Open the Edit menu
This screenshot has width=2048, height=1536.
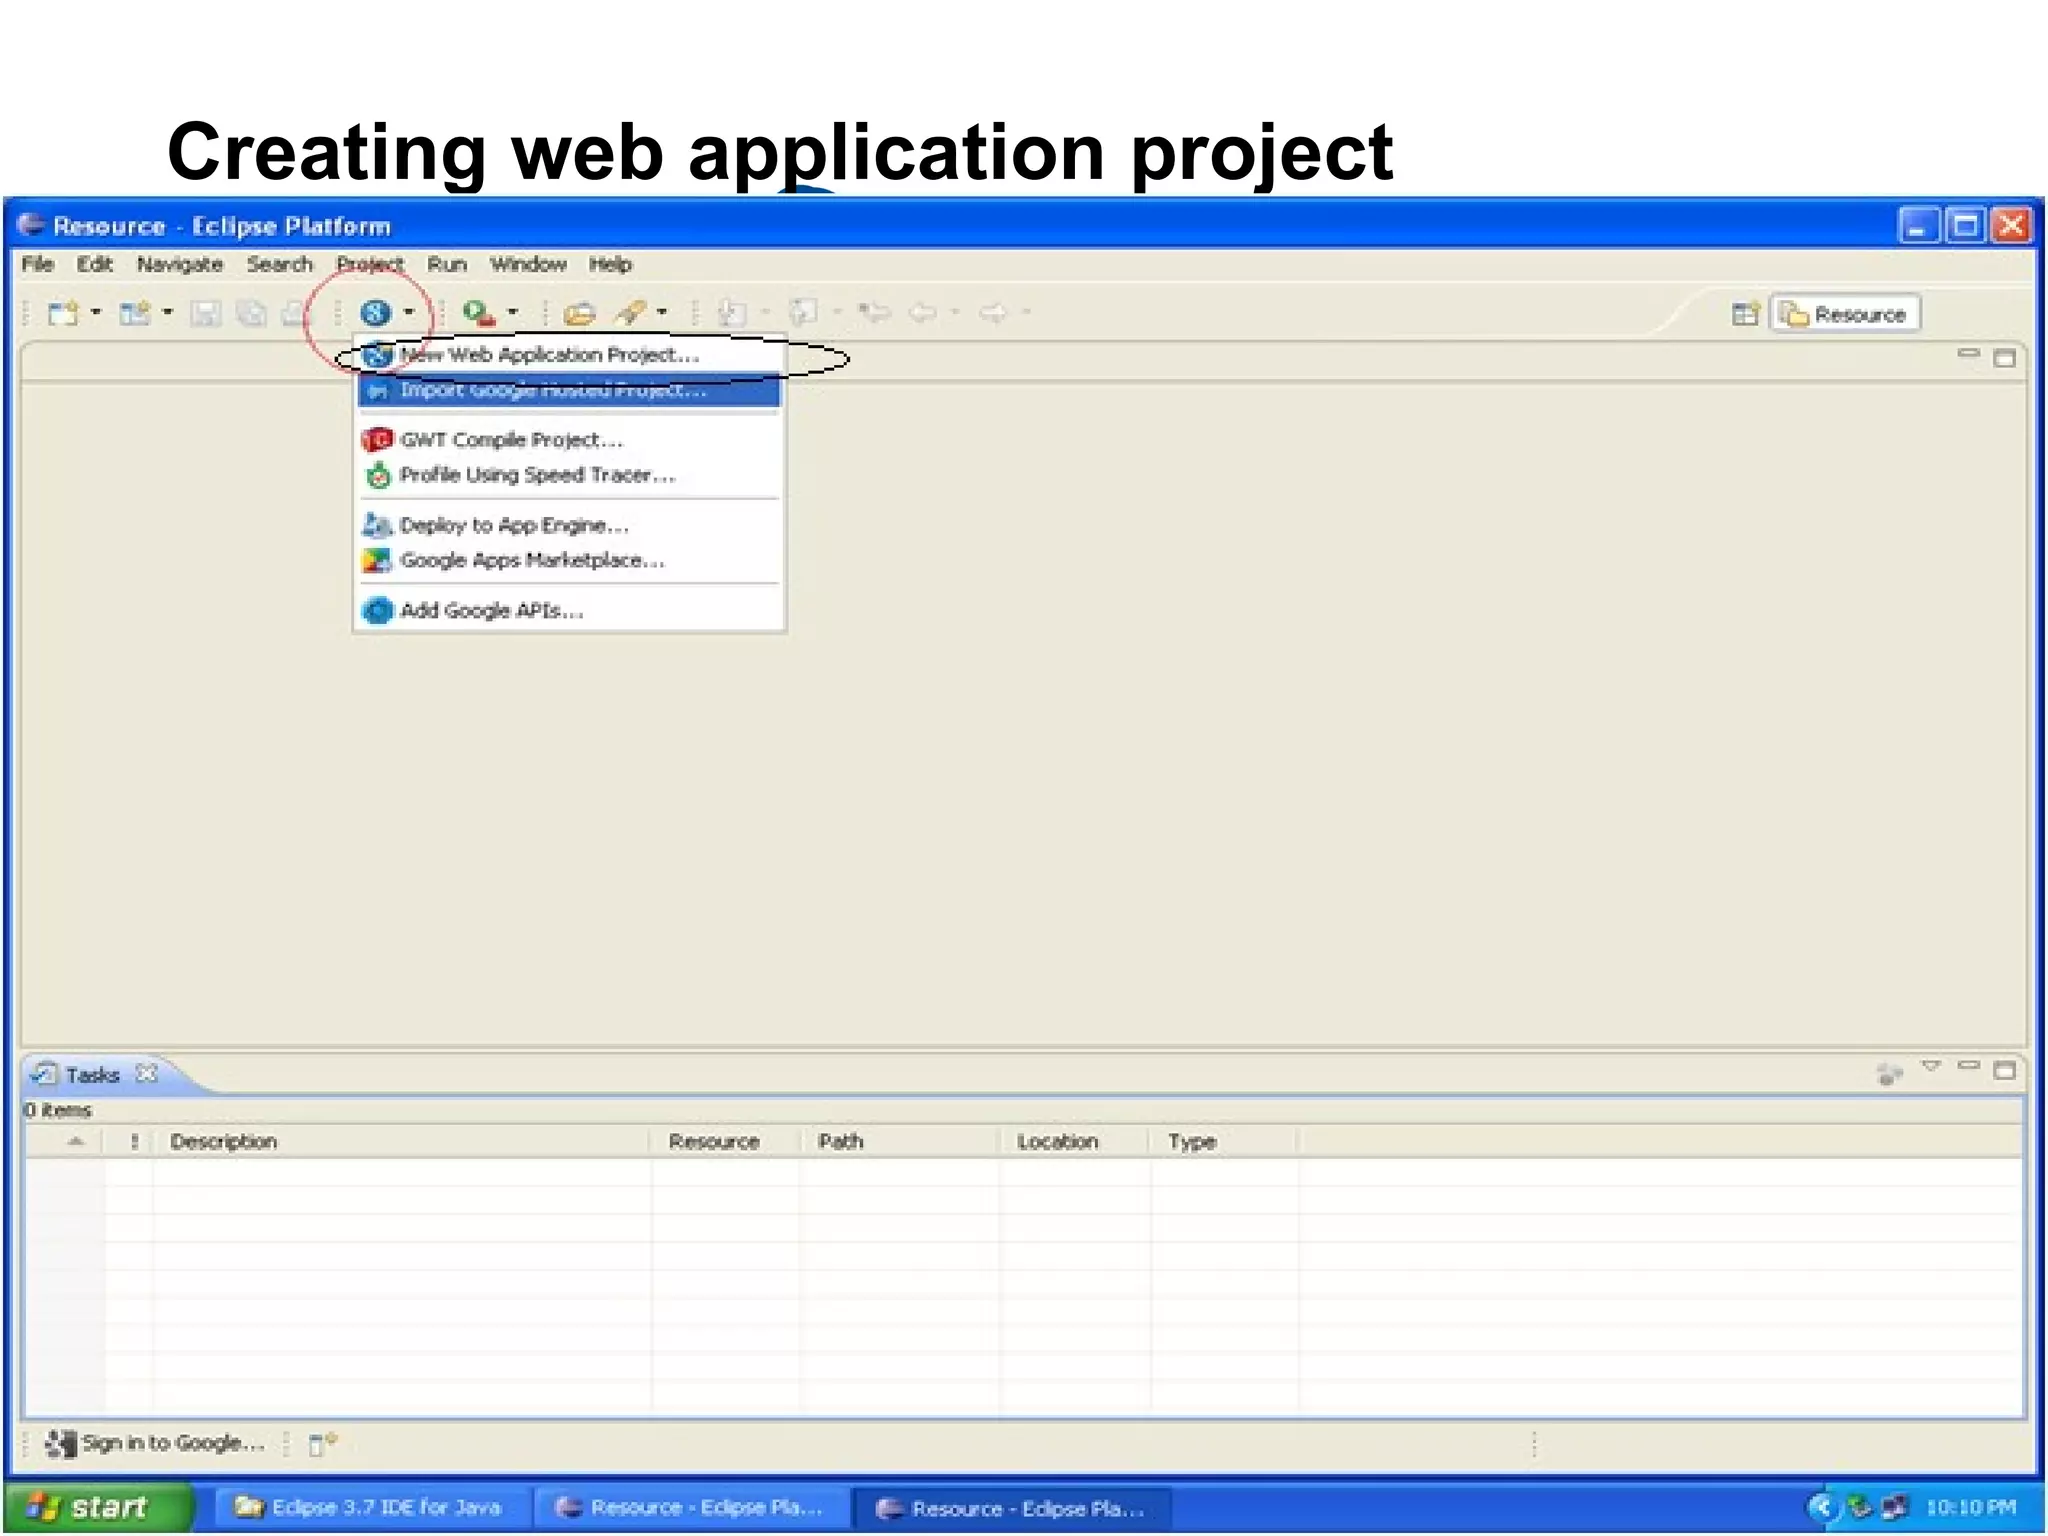95,264
